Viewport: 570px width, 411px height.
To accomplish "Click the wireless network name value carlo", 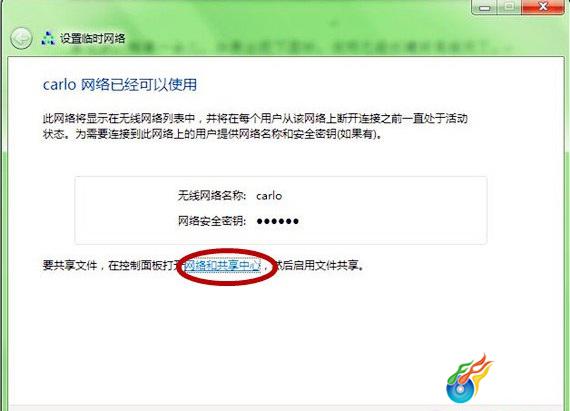I will (x=269, y=196).
